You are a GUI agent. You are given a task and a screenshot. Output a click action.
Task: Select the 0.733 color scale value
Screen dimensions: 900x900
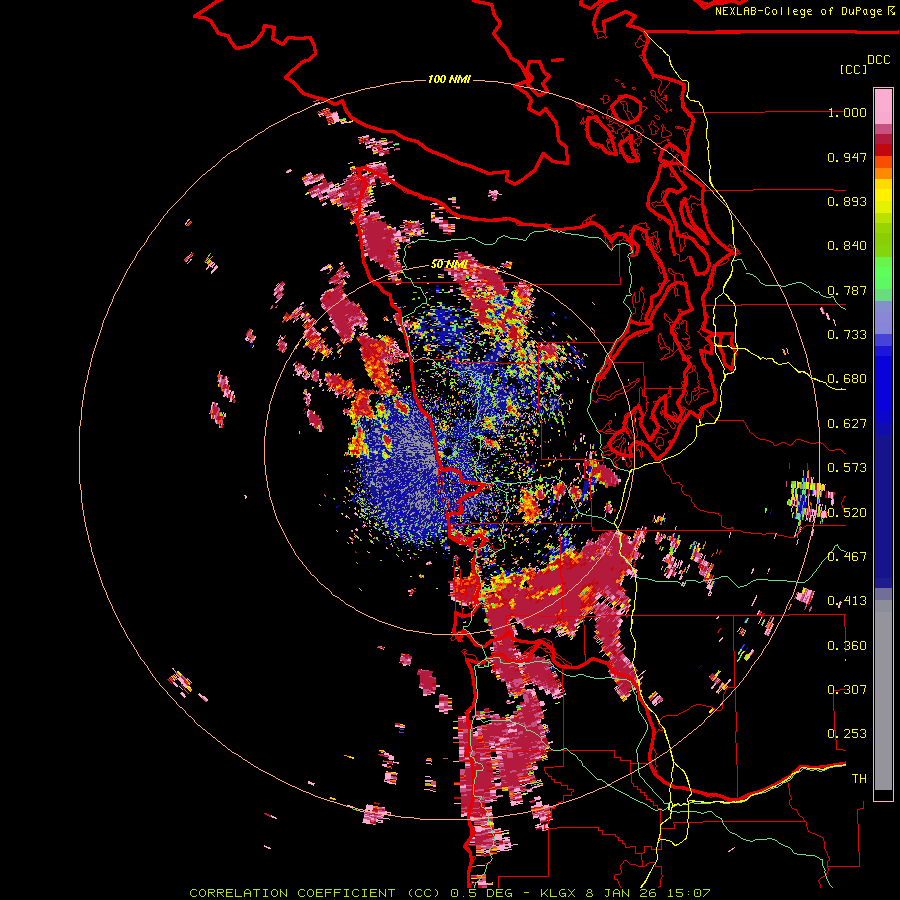tap(847, 335)
